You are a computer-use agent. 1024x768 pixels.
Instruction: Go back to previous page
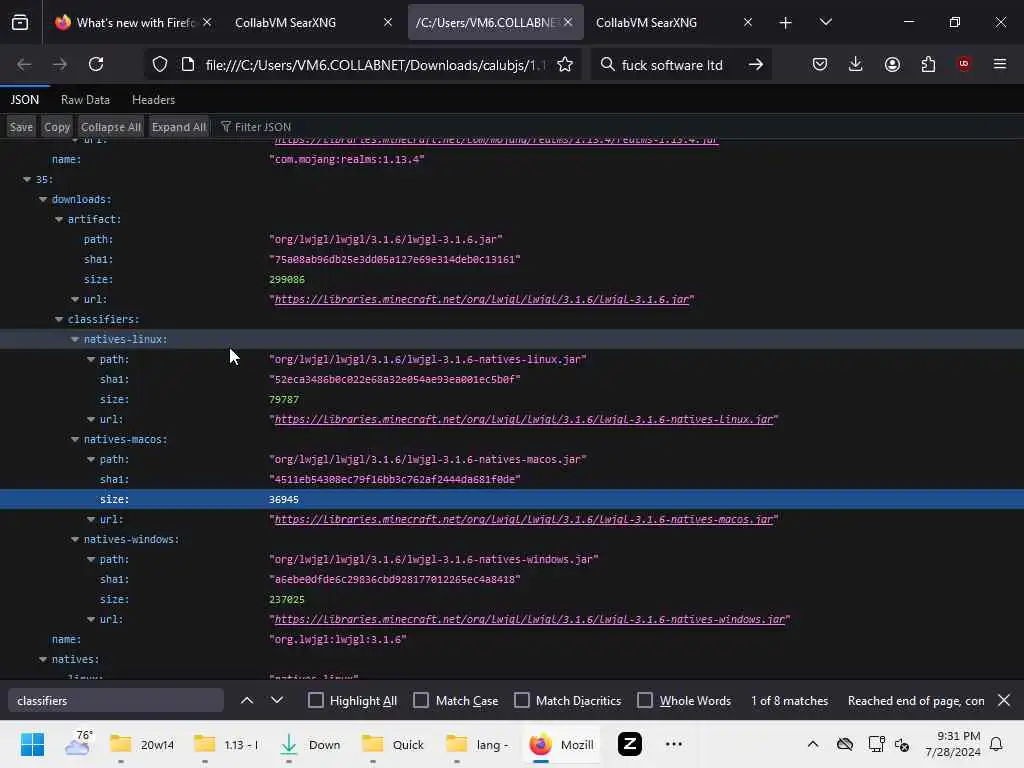click(x=24, y=64)
